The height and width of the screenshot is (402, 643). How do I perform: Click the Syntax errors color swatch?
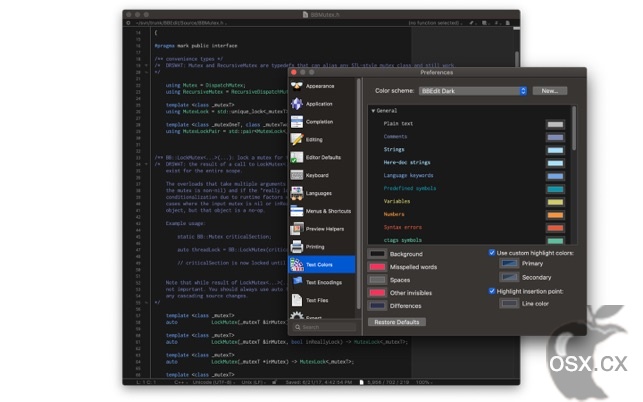point(555,228)
